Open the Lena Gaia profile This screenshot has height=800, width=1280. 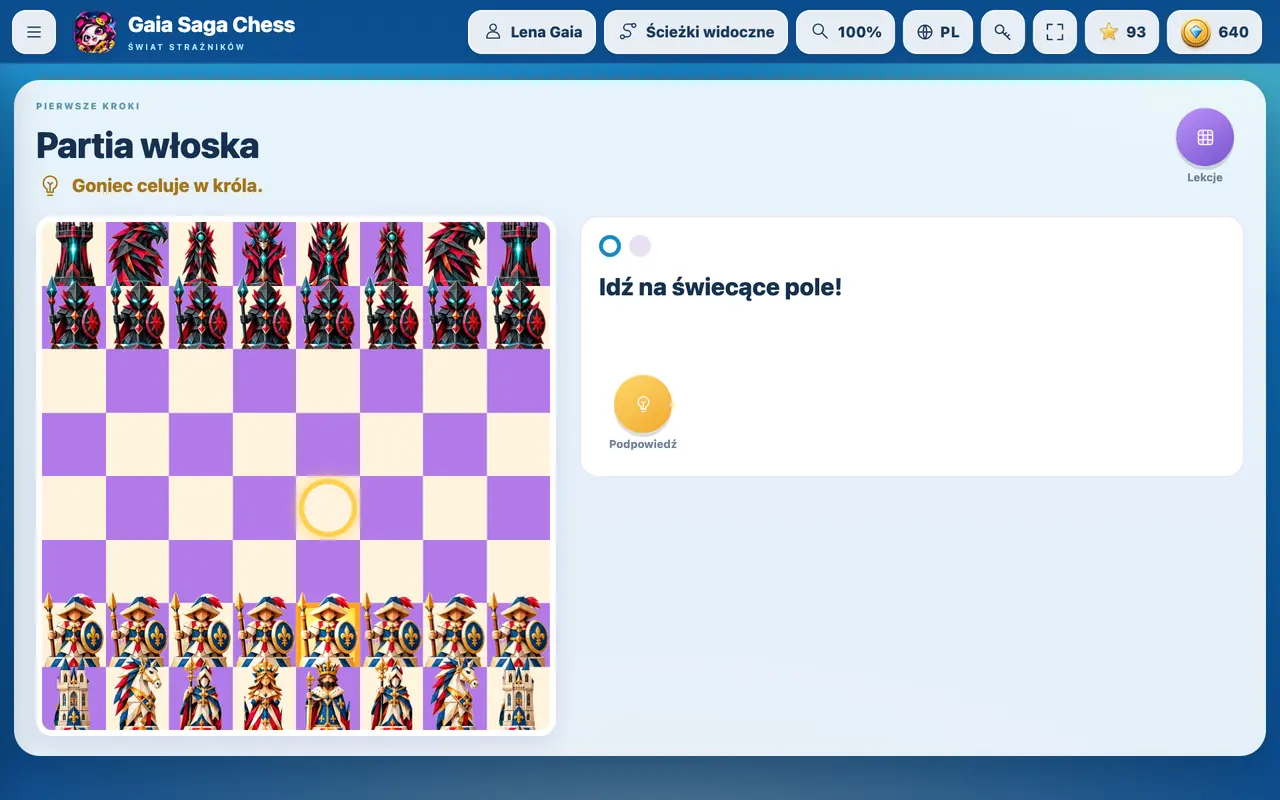coord(532,32)
